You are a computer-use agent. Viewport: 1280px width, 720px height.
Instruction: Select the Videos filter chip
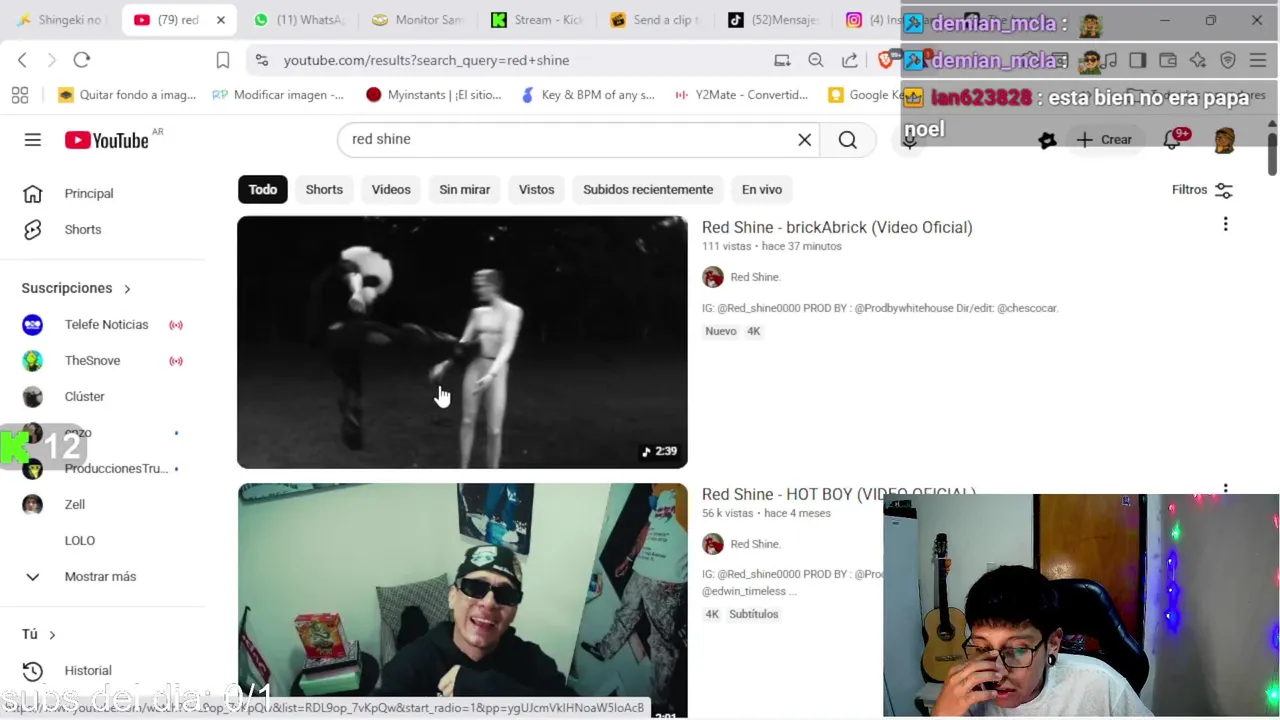[x=391, y=189]
